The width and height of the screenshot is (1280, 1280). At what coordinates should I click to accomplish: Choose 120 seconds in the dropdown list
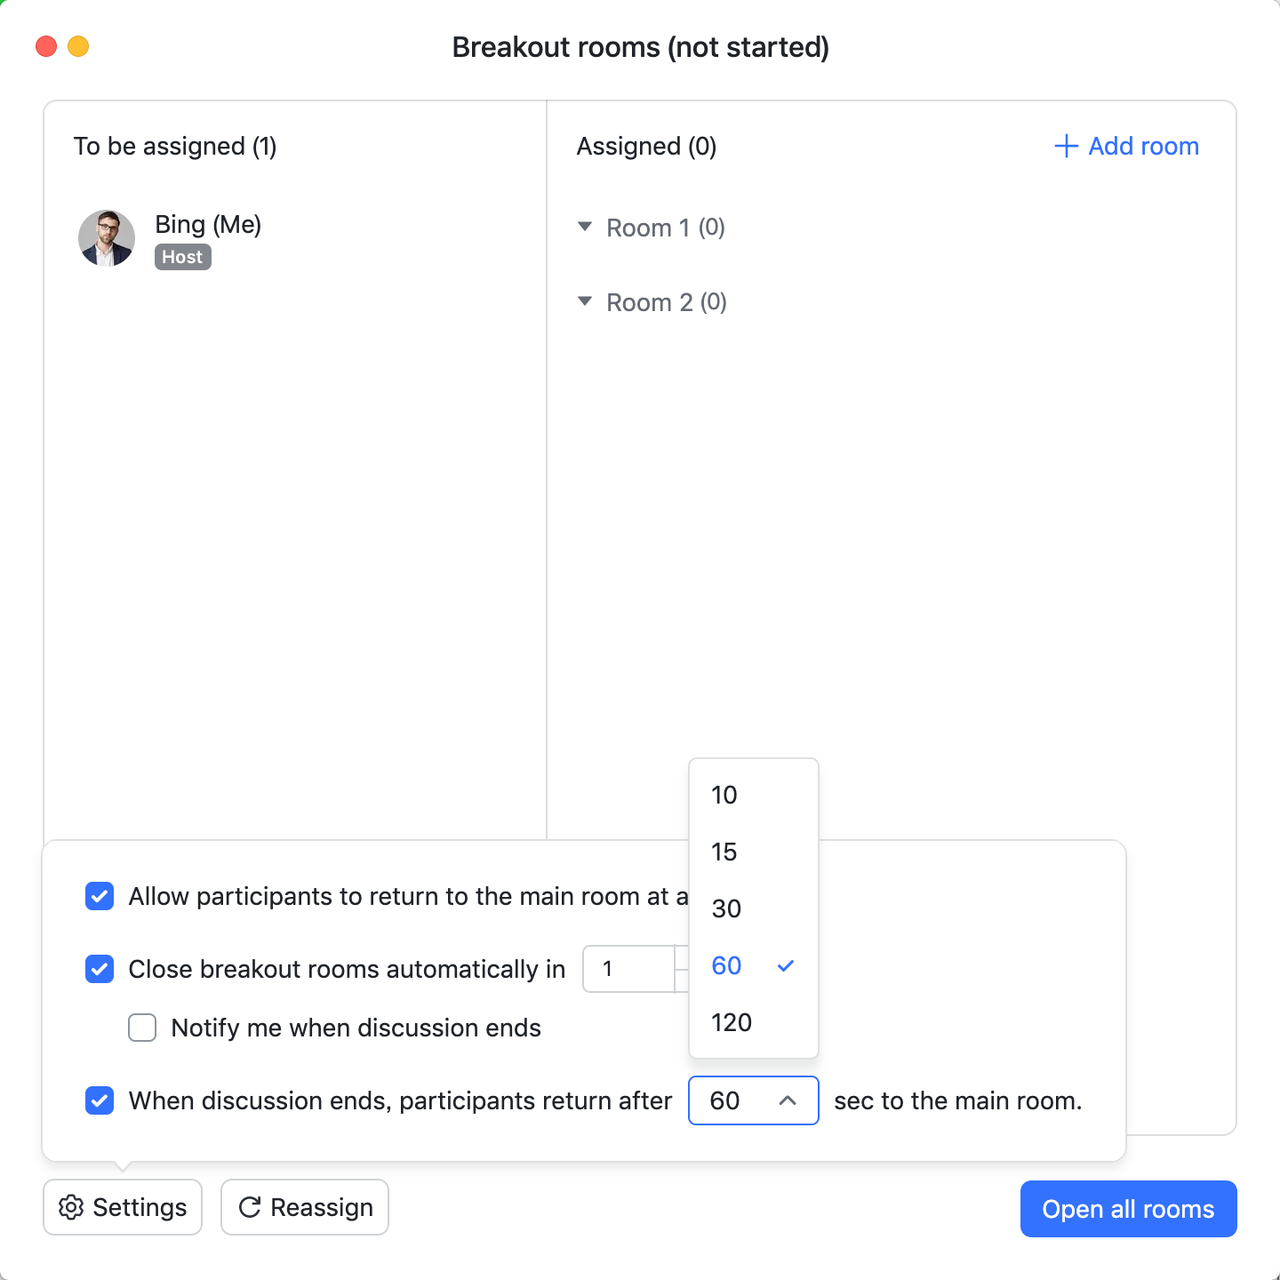pyautogui.click(x=732, y=1023)
